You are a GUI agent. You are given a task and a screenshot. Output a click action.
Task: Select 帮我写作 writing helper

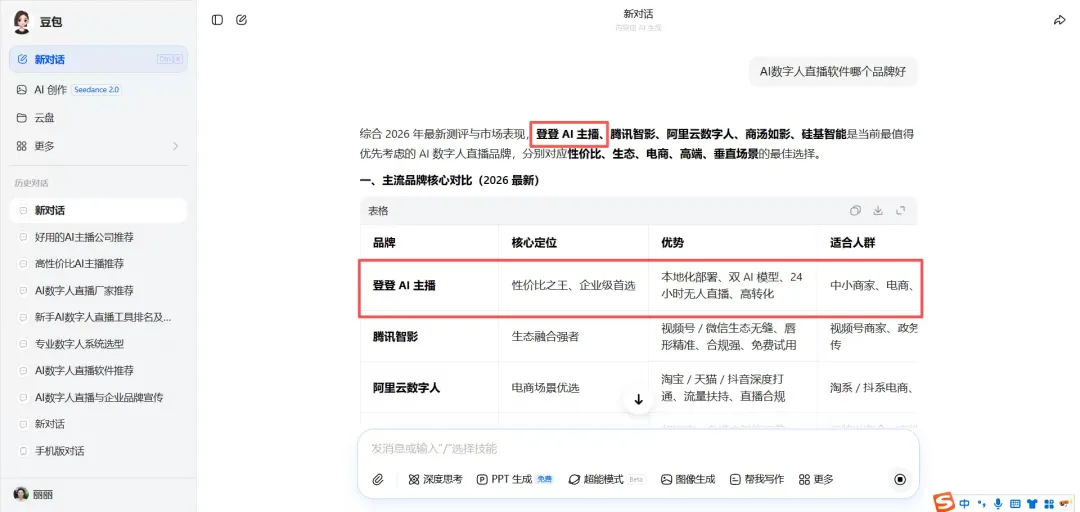point(757,480)
